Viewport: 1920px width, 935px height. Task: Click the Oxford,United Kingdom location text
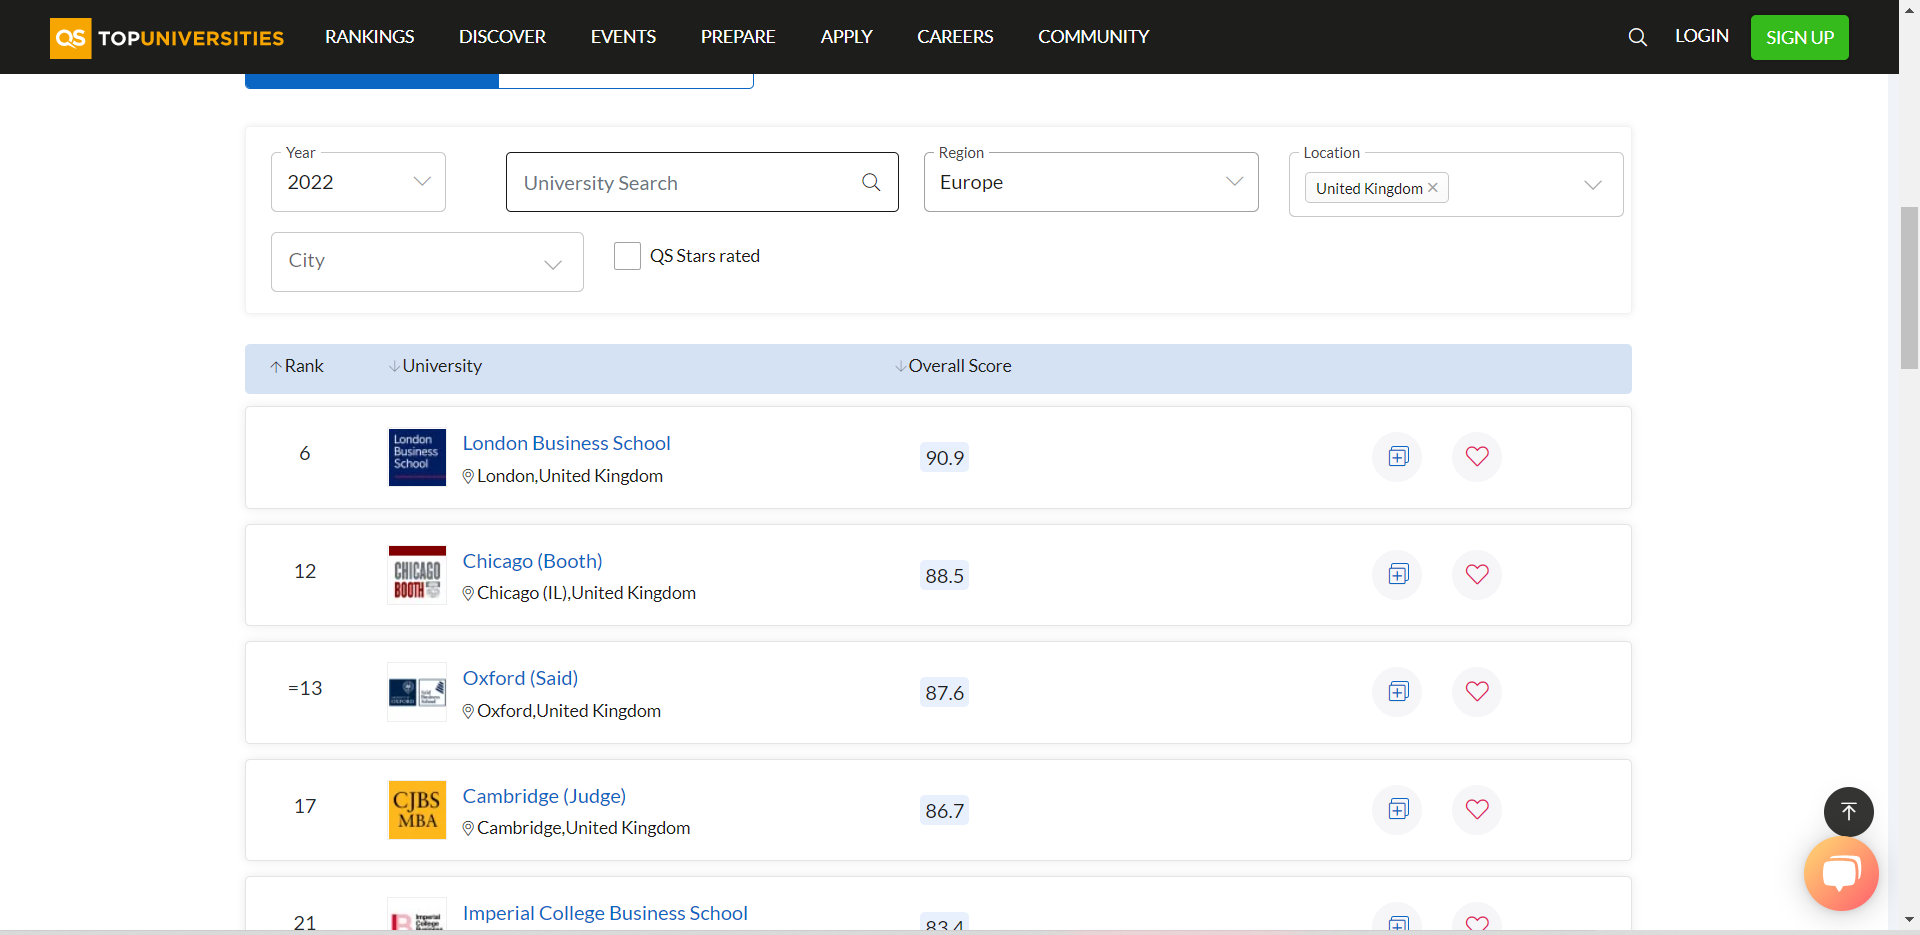(x=569, y=711)
